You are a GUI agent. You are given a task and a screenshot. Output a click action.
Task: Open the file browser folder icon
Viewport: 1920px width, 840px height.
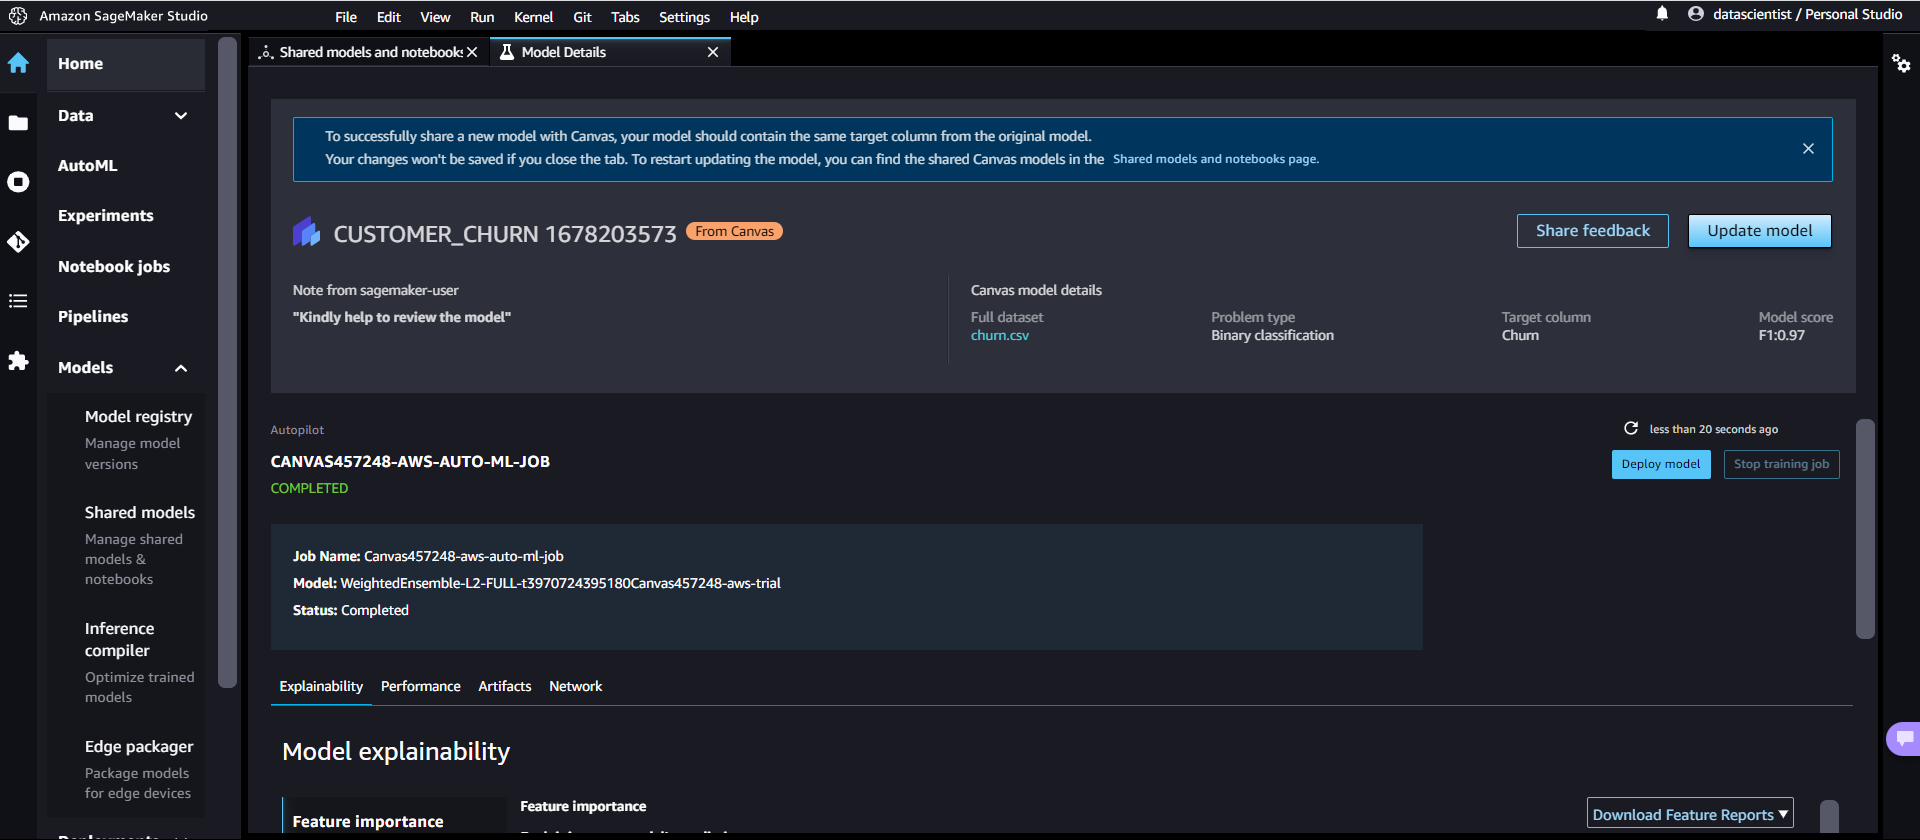[18, 123]
